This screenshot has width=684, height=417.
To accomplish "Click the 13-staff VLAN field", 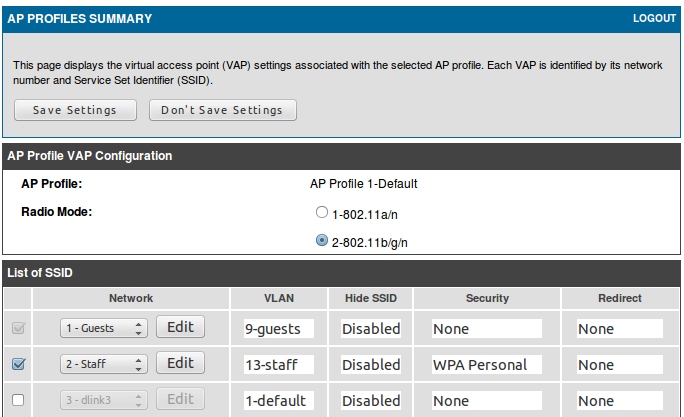I will (278, 365).
